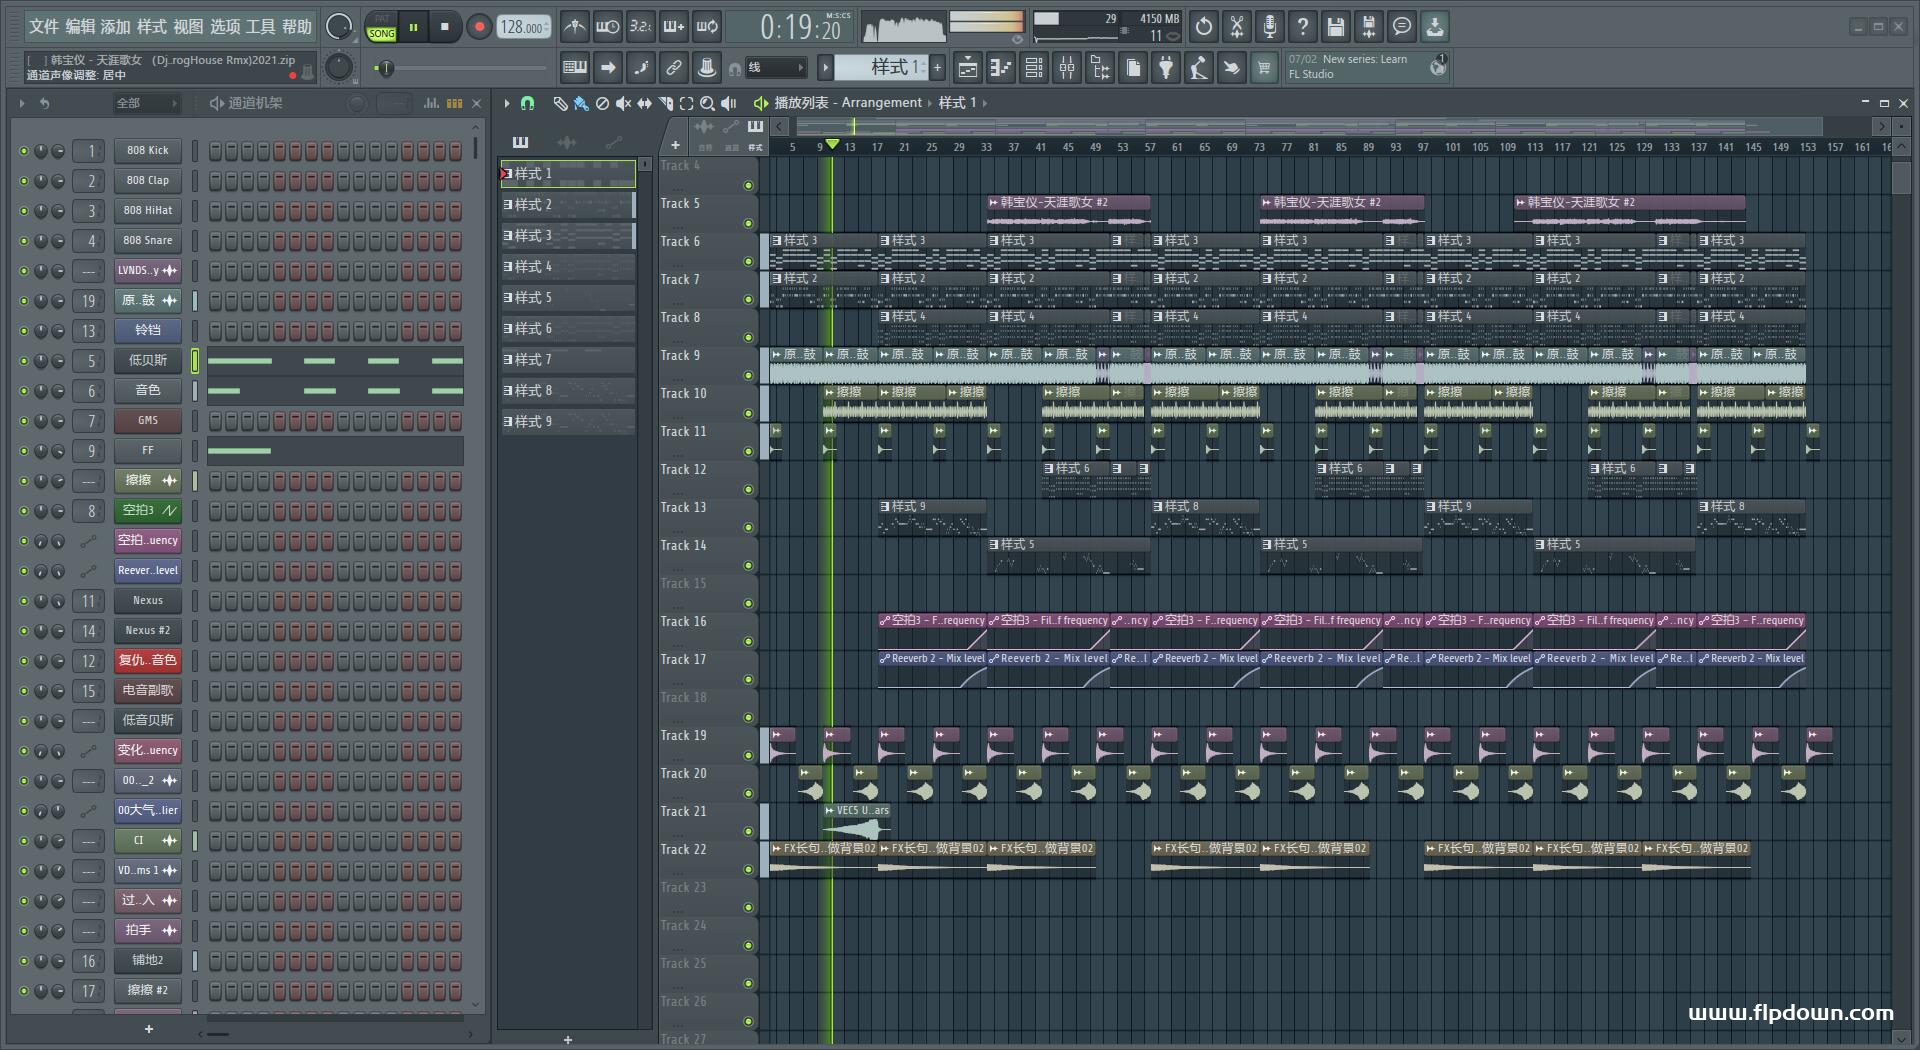
Task: Click the 电音副歌 channel button
Action: coord(147,691)
